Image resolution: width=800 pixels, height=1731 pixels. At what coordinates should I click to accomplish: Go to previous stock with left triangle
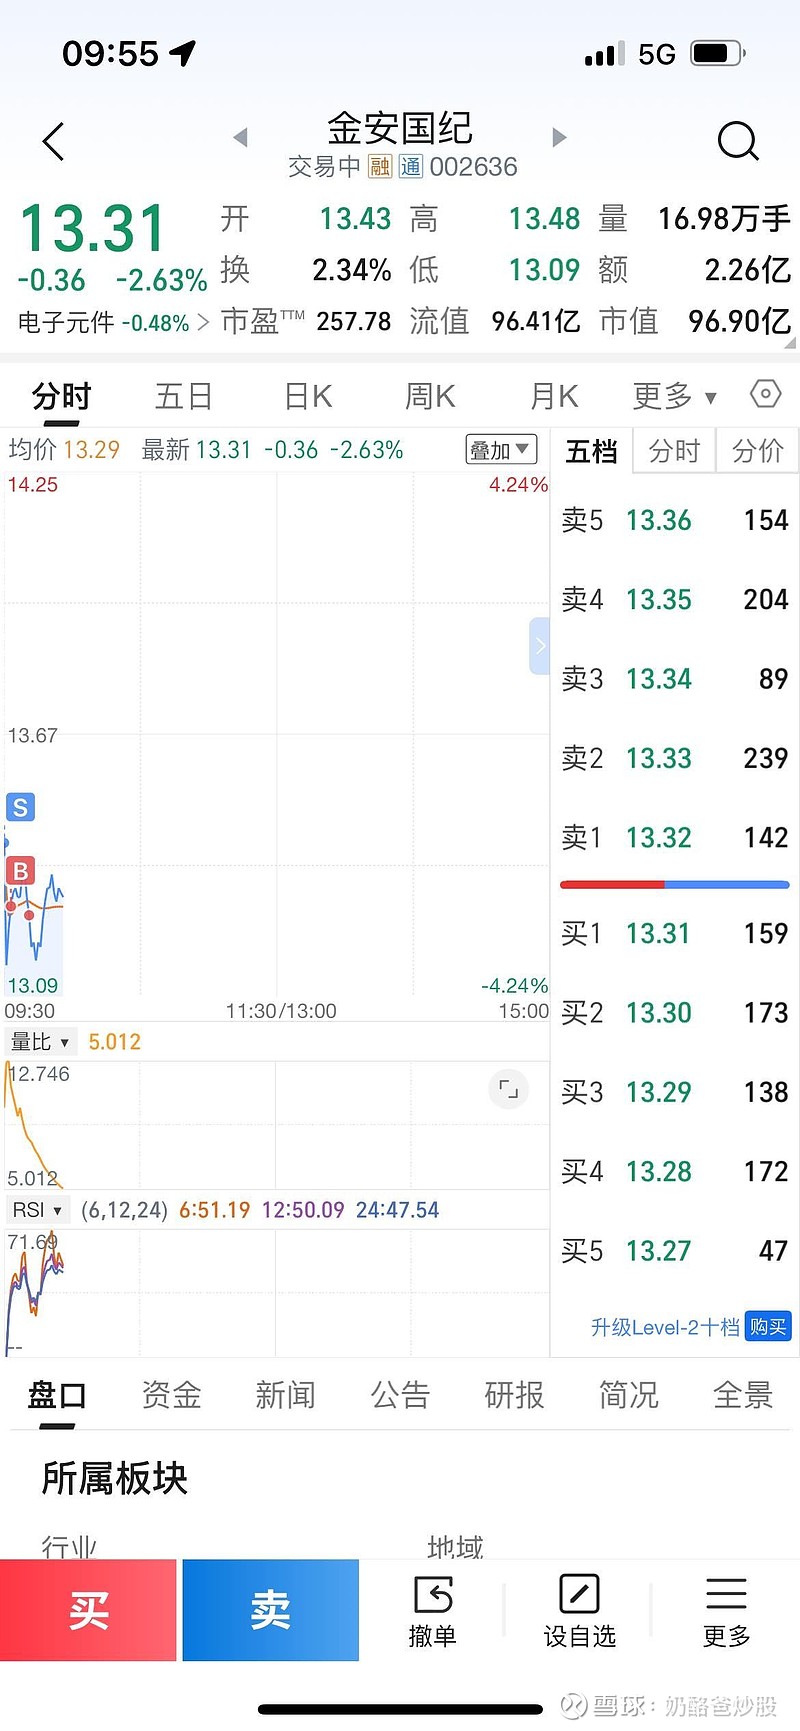point(240,137)
